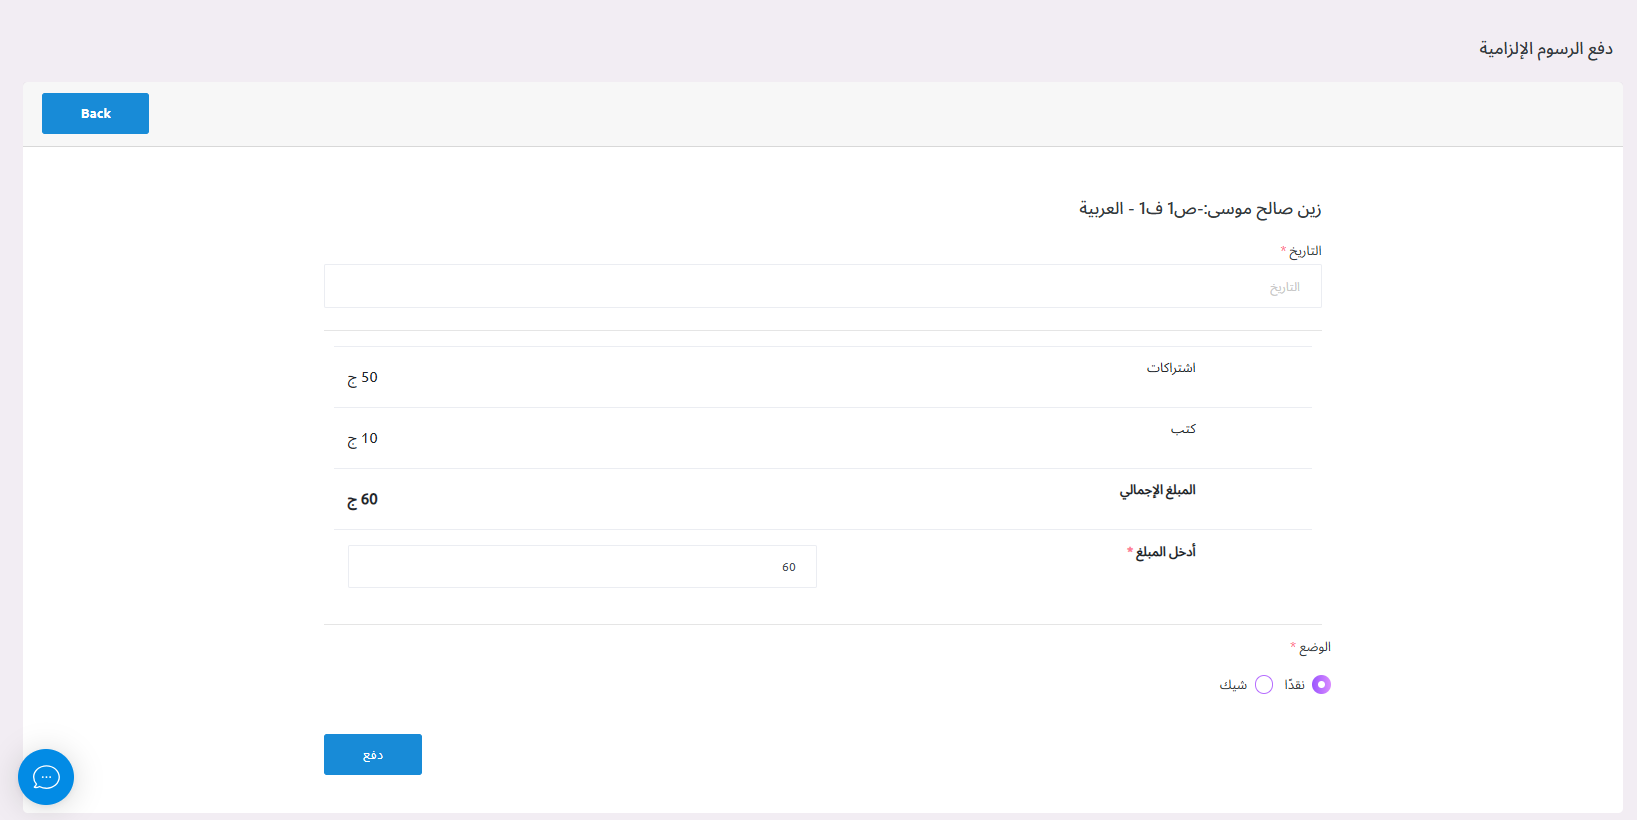The height and width of the screenshot is (820, 1637).
Task: Select the نقدًا cash payment option
Action: 1320,684
